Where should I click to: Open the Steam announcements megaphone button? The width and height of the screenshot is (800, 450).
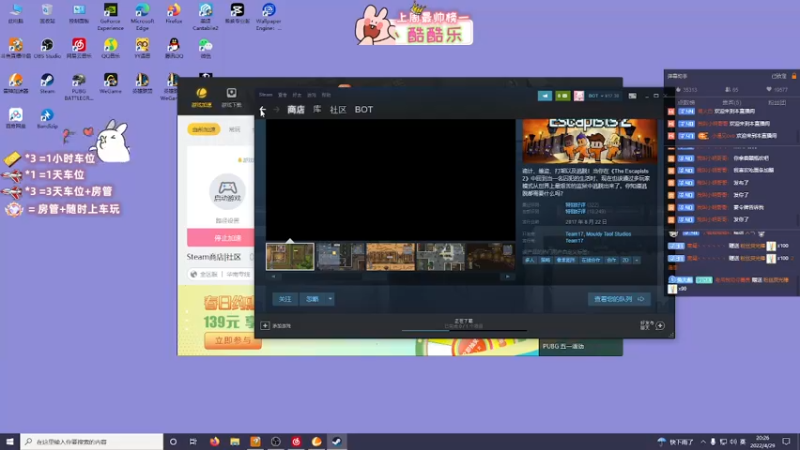click(544, 95)
